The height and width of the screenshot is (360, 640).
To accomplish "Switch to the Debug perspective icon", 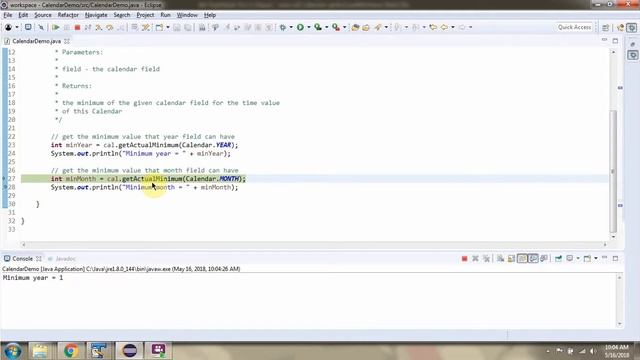I will click(x=632, y=27).
